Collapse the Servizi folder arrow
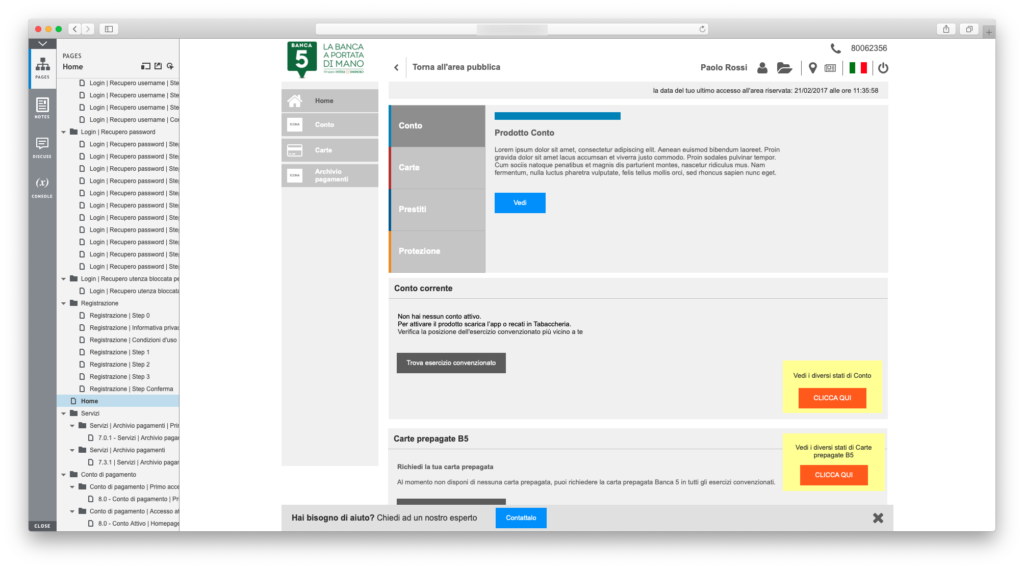1024x569 pixels. (x=63, y=414)
